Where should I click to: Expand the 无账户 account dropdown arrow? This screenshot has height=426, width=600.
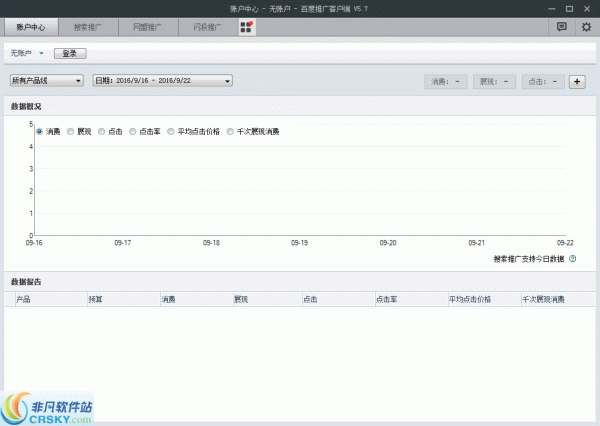[41, 54]
